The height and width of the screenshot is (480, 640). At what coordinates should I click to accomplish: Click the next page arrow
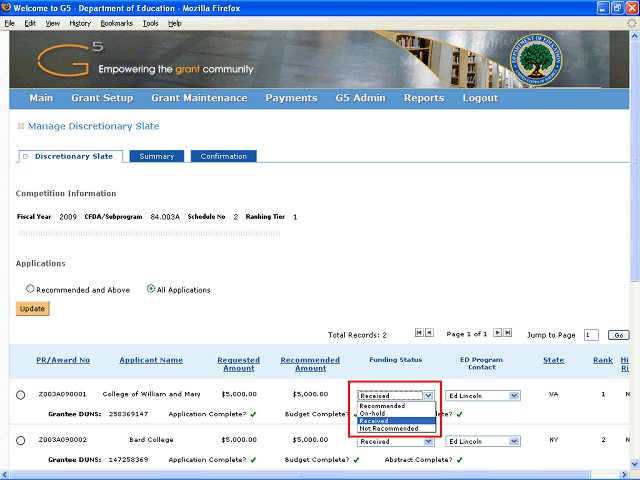(498, 333)
